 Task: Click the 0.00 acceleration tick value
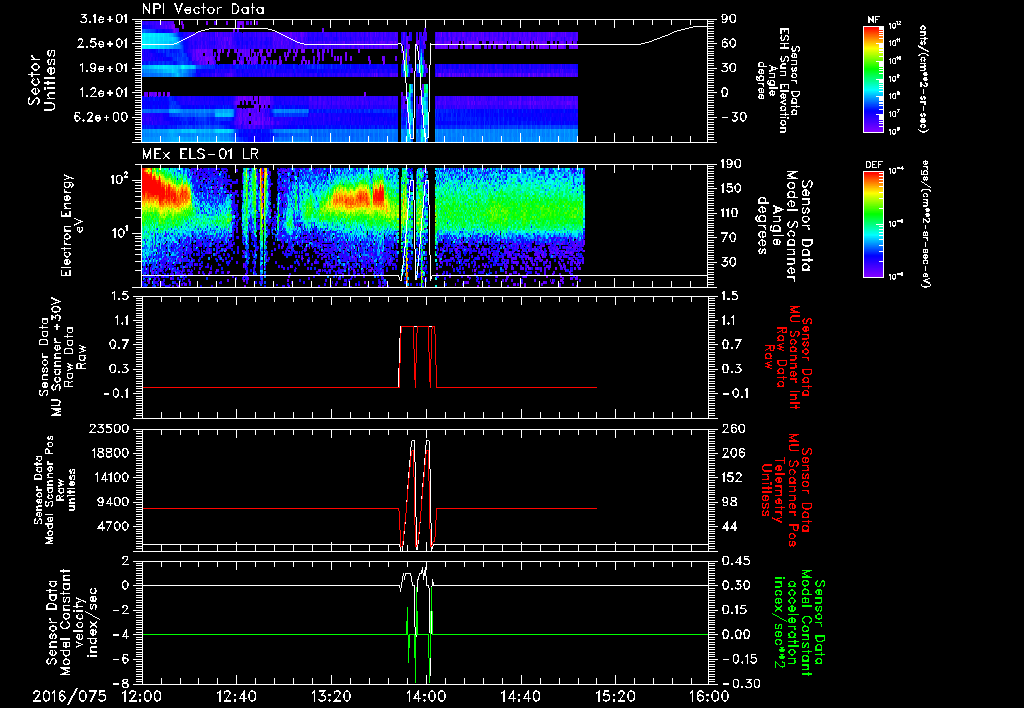(x=735, y=634)
